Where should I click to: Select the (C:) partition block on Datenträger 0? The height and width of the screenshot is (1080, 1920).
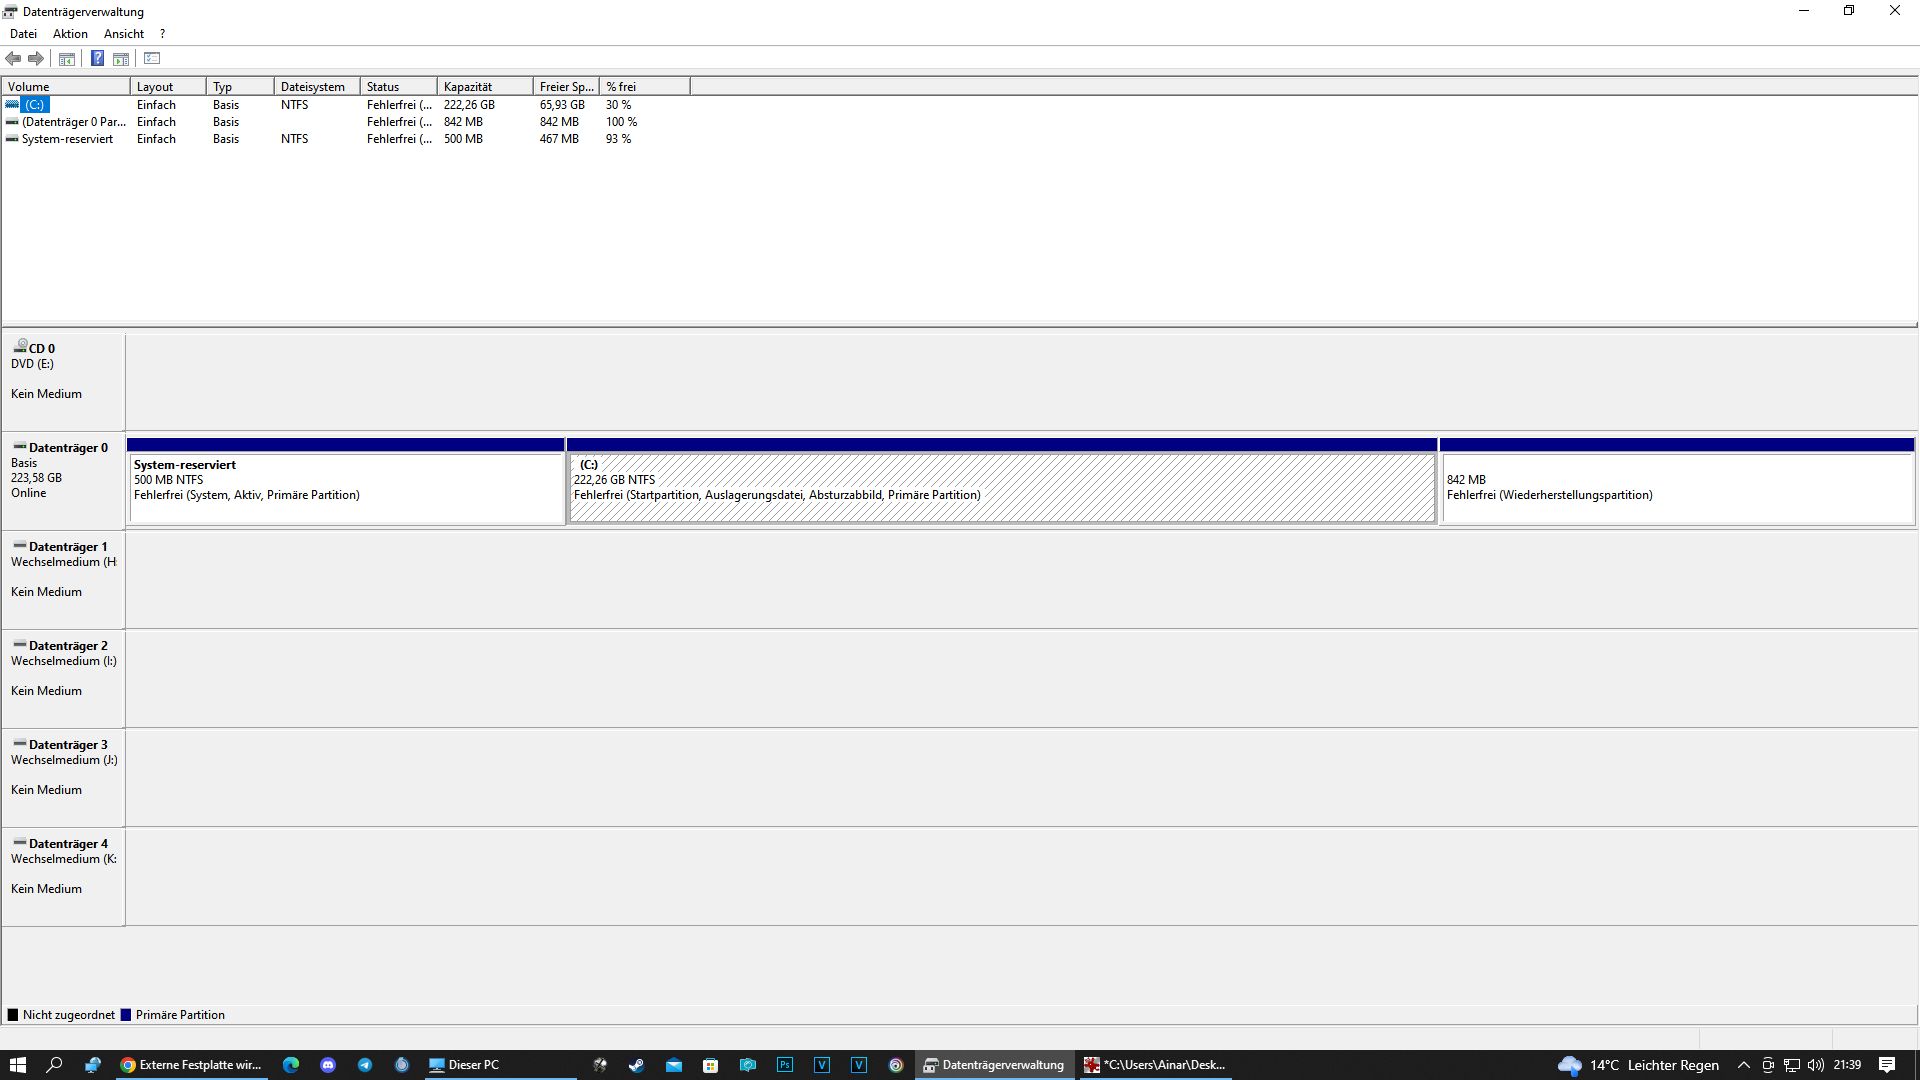pos(1000,488)
